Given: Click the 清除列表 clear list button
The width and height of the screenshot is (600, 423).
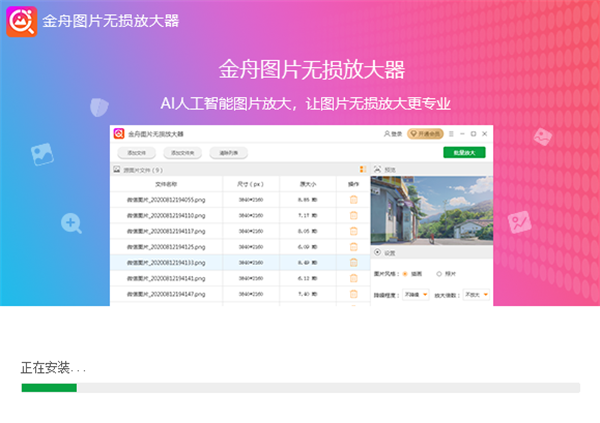Looking at the screenshot, I should 226,153.
